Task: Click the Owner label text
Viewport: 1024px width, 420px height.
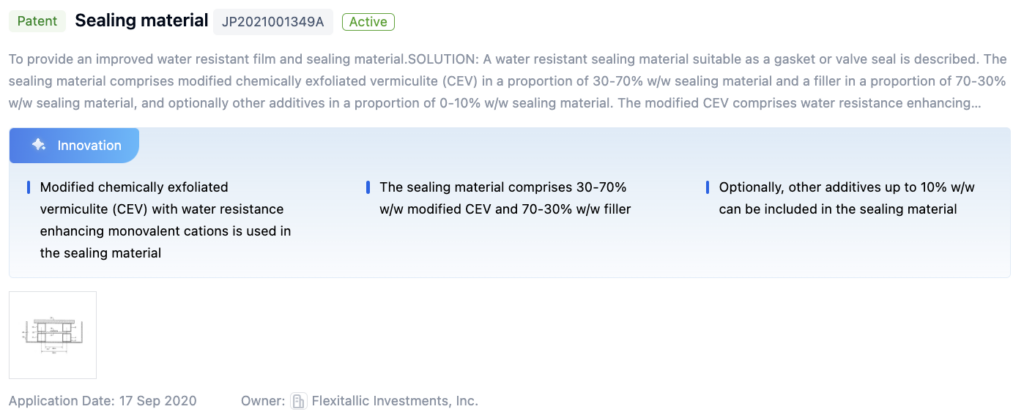Action: click(x=263, y=401)
